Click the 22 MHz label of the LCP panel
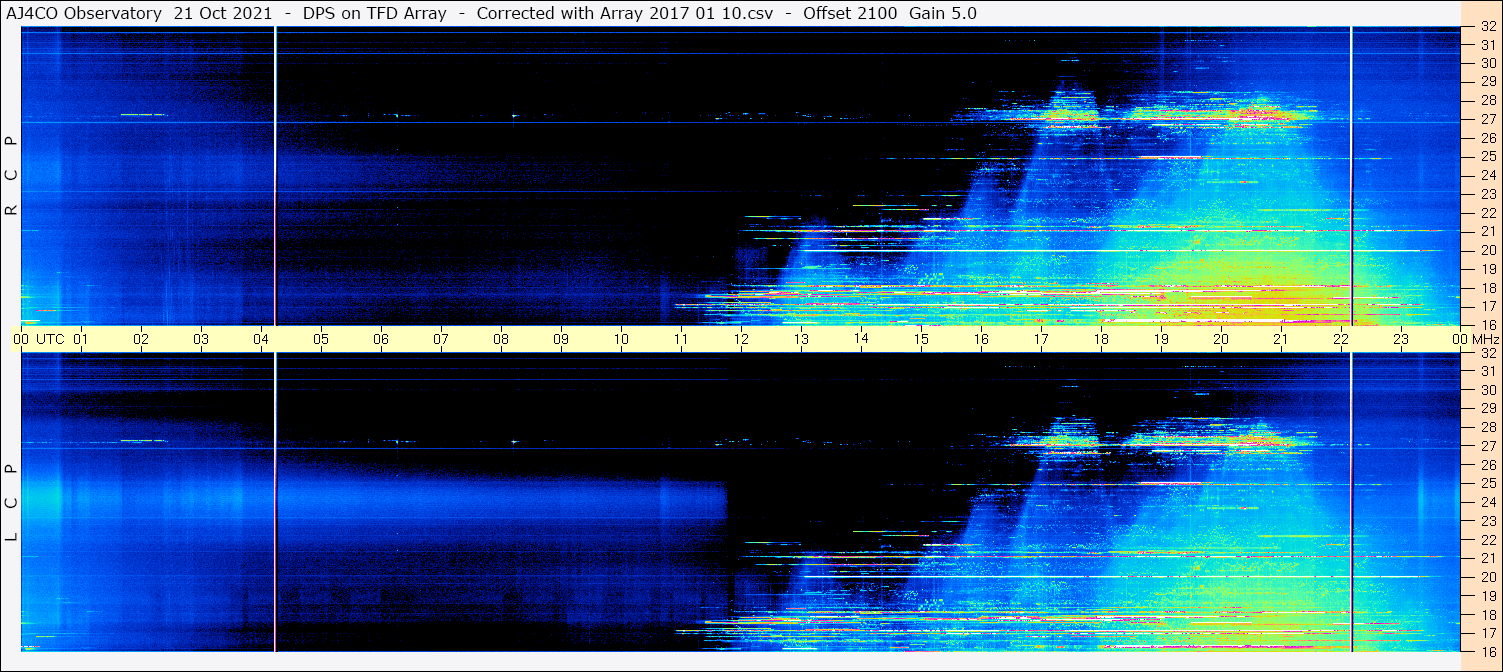This screenshot has width=1503, height=672. coord(1488,540)
